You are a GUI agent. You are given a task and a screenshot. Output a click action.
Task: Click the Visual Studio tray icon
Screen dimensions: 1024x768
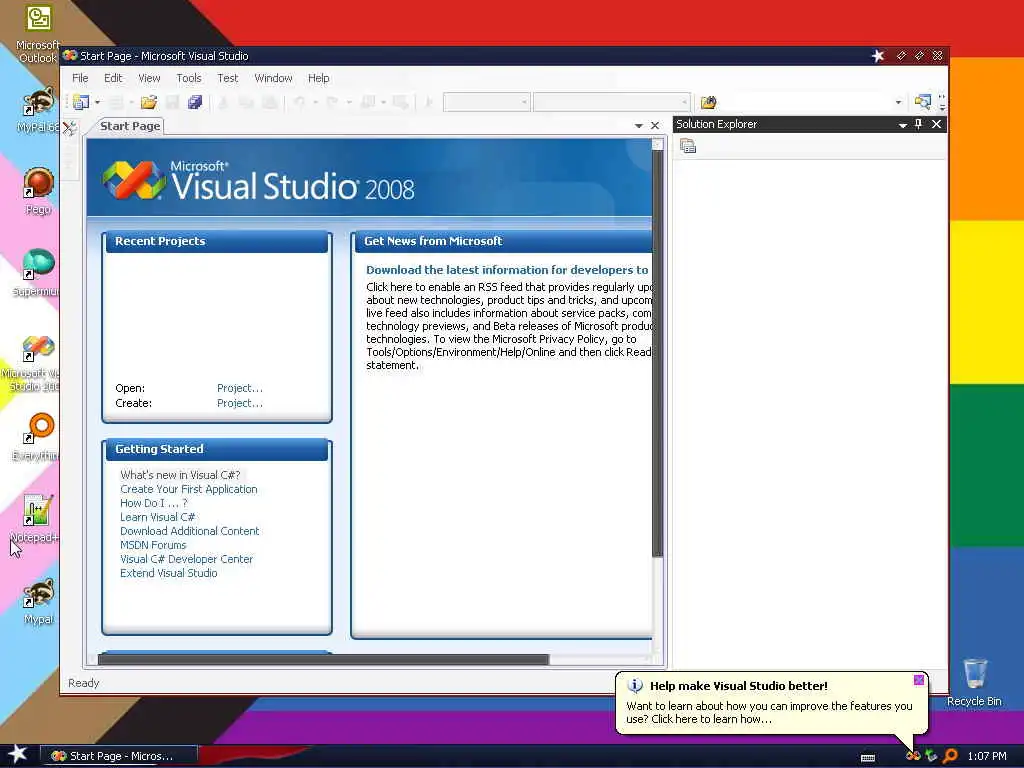click(x=913, y=756)
